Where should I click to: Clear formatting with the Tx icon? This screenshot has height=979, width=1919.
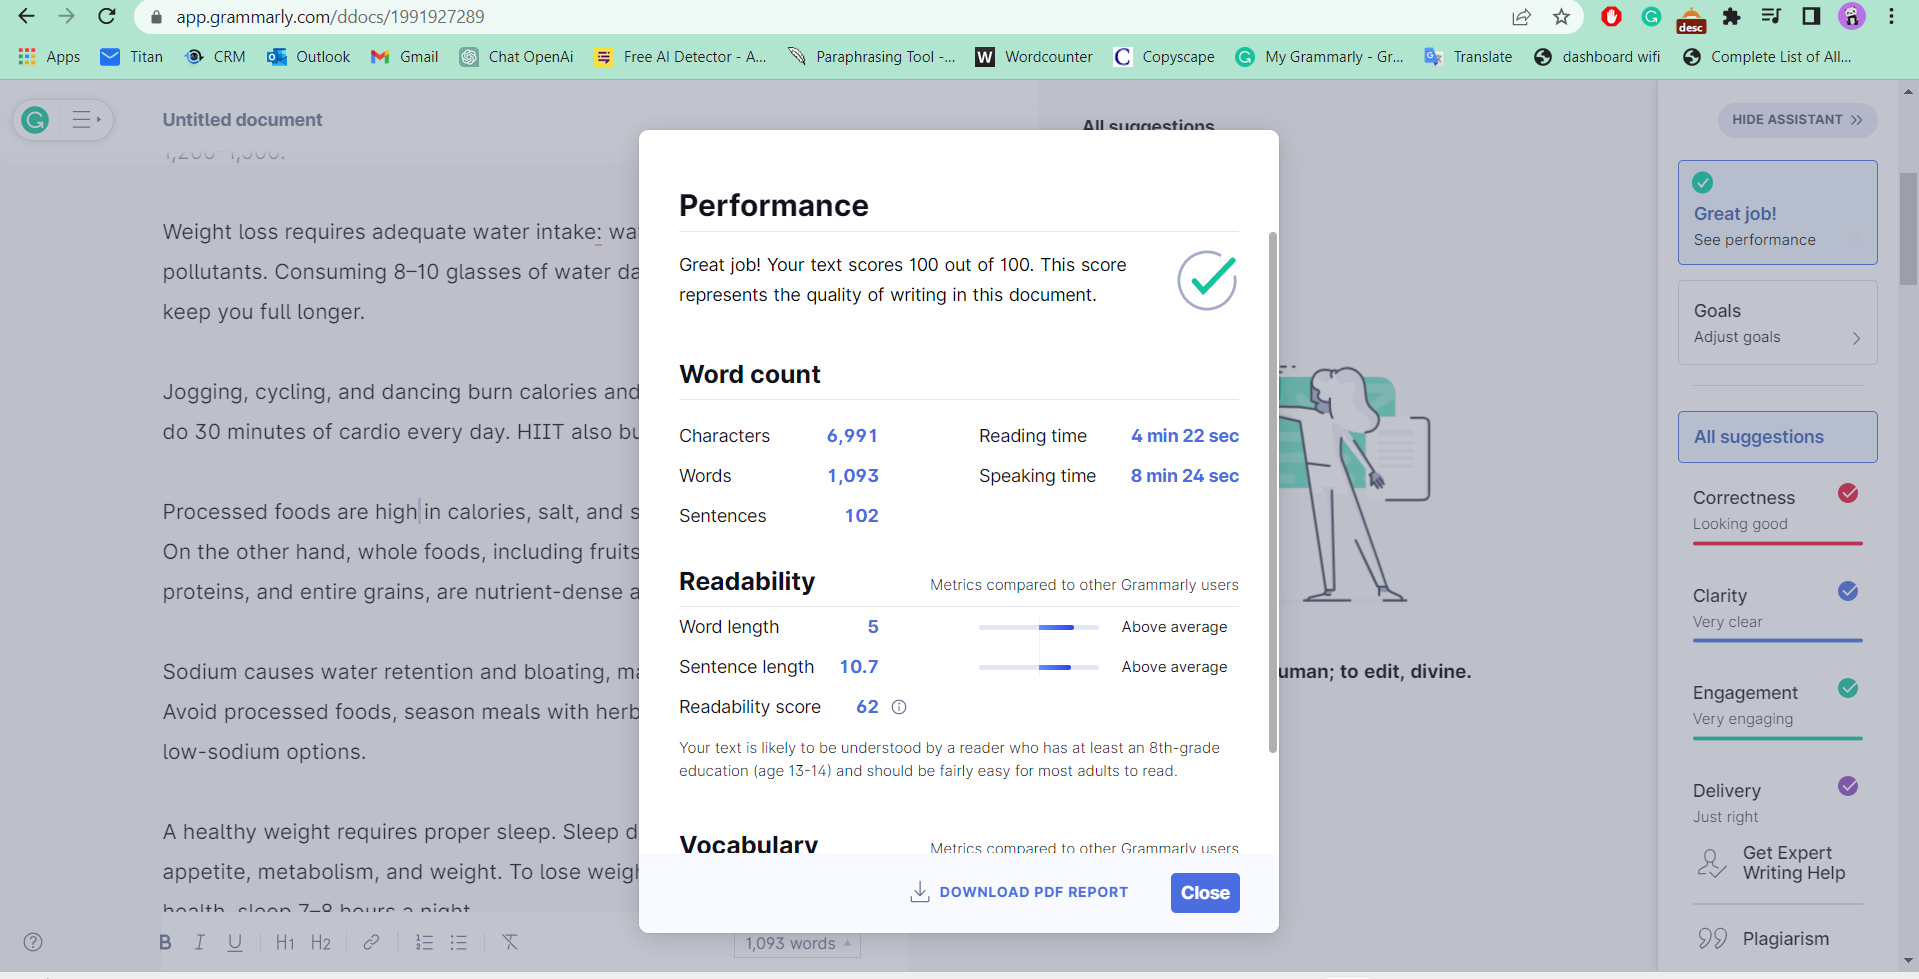pyautogui.click(x=510, y=942)
